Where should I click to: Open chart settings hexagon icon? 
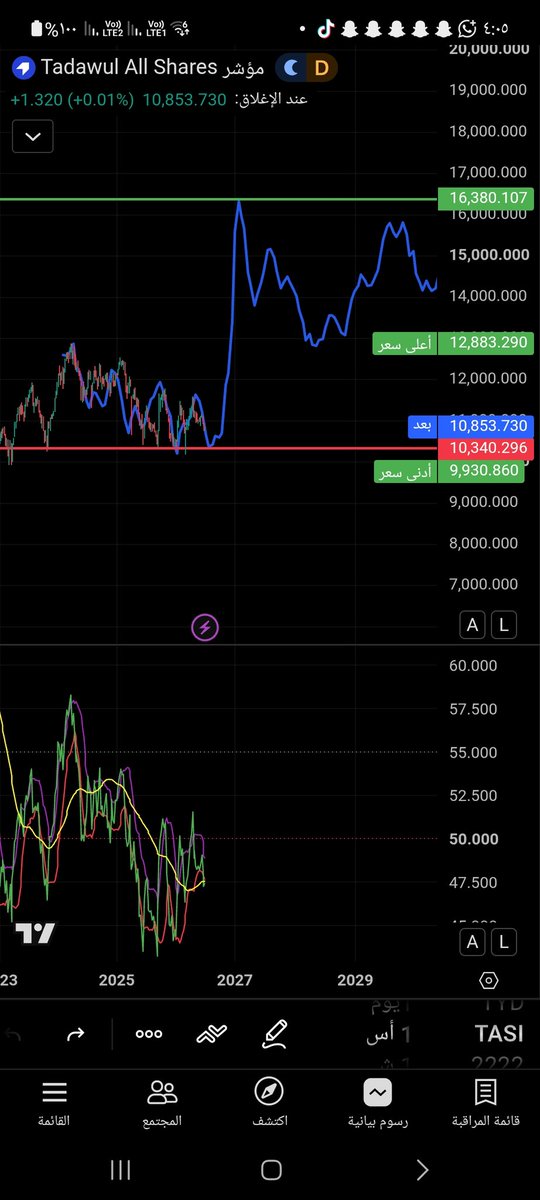click(x=489, y=981)
